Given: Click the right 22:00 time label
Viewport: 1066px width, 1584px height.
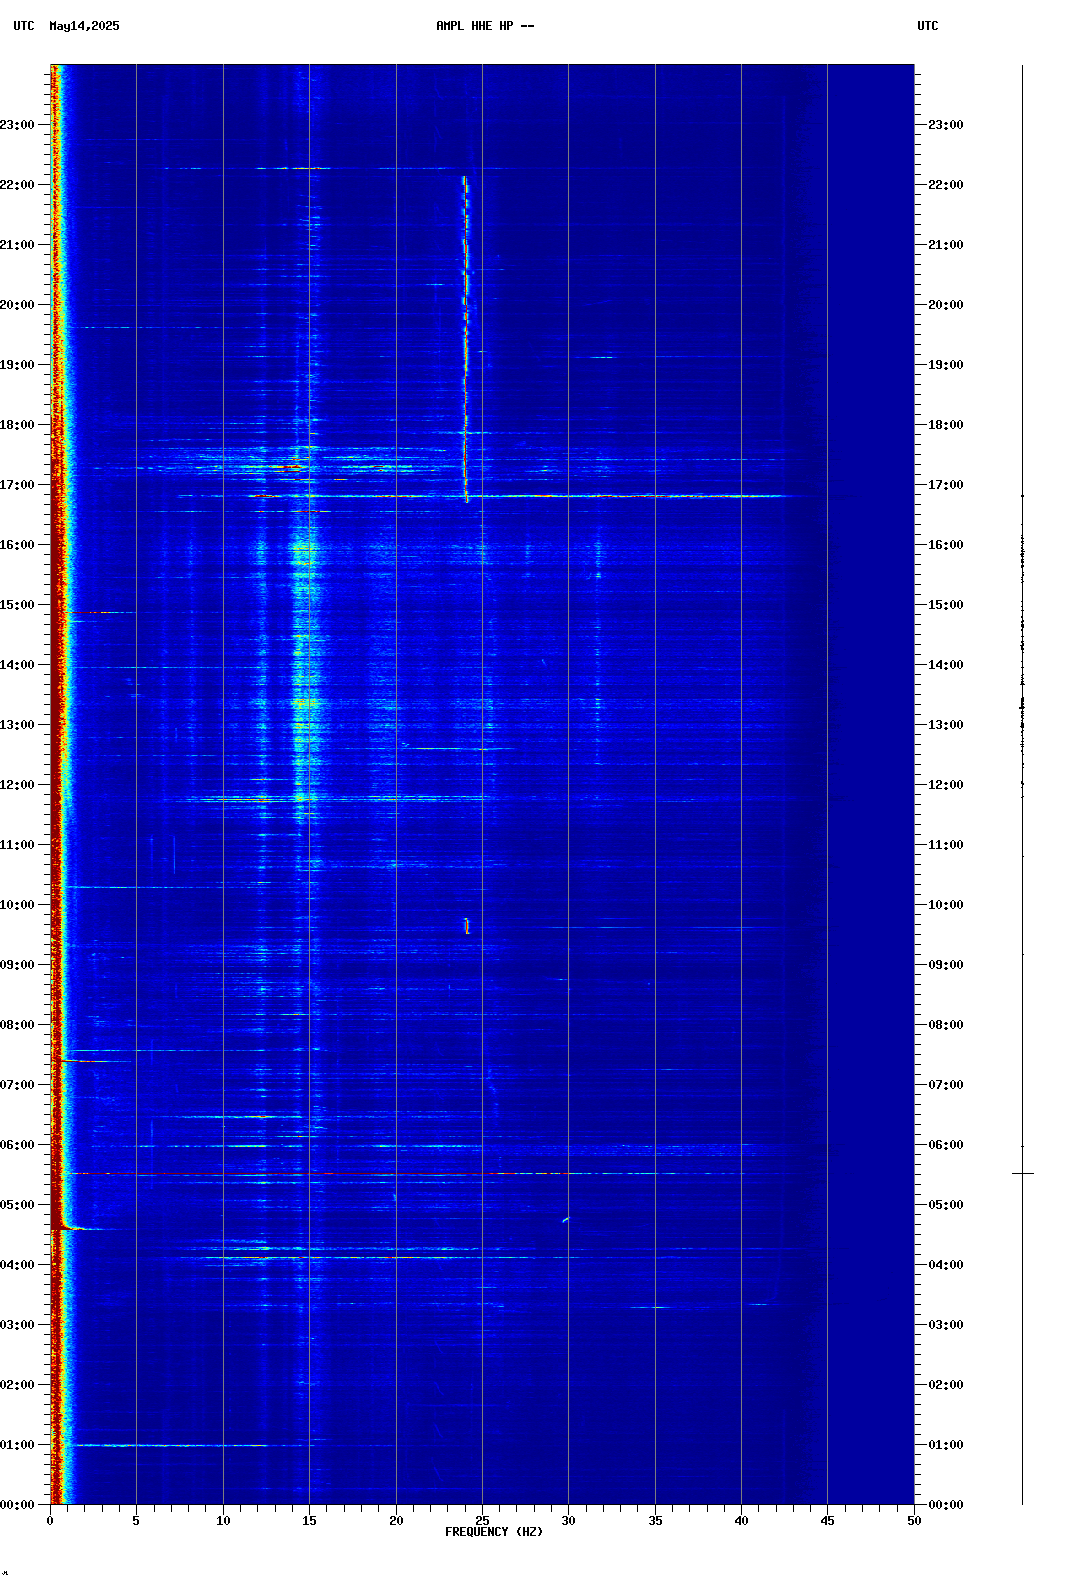Looking at the screenshot, I should click(946, 185).
